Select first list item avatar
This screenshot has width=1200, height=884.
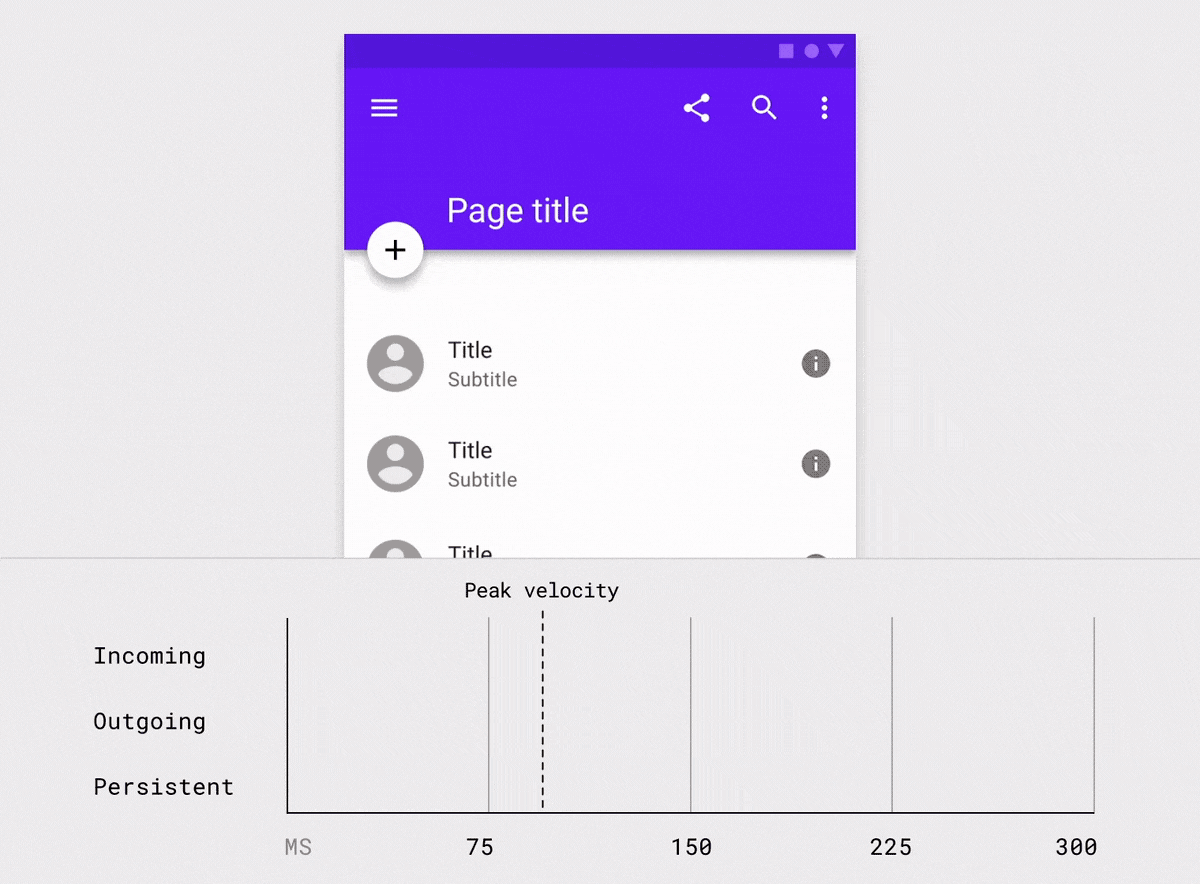[x=395, y=363]
